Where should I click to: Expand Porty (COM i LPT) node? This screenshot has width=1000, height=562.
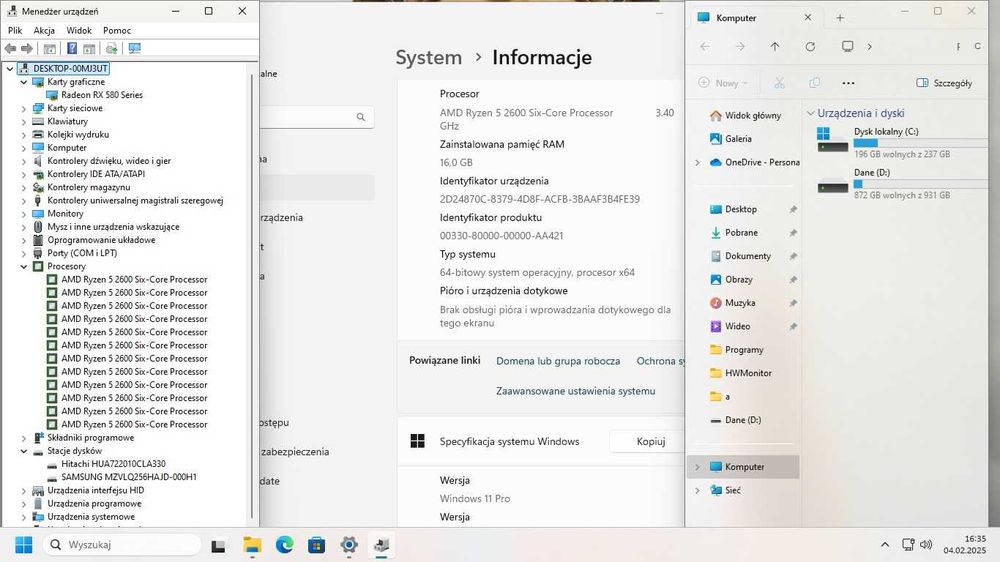coord(24,253)
